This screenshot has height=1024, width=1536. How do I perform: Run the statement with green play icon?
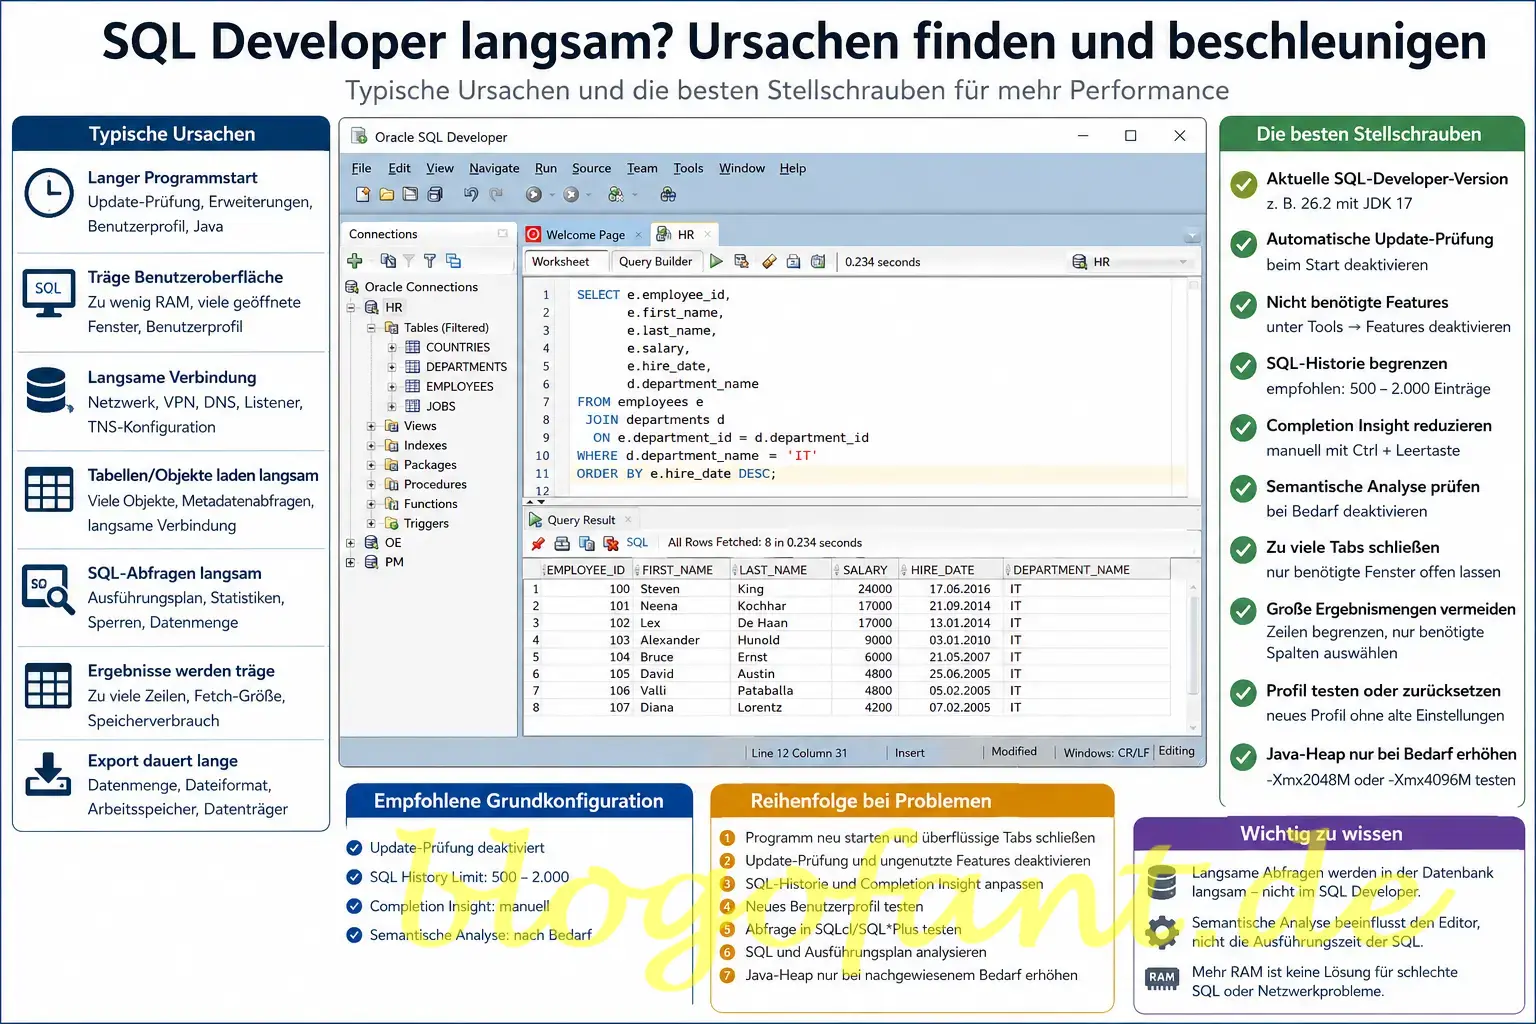(716, 261)
